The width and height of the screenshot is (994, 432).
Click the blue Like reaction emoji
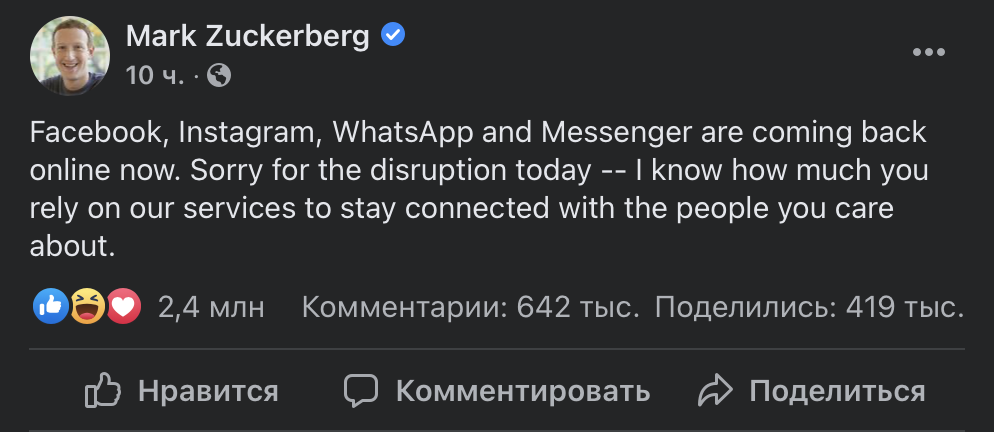(x=52, y=307)
